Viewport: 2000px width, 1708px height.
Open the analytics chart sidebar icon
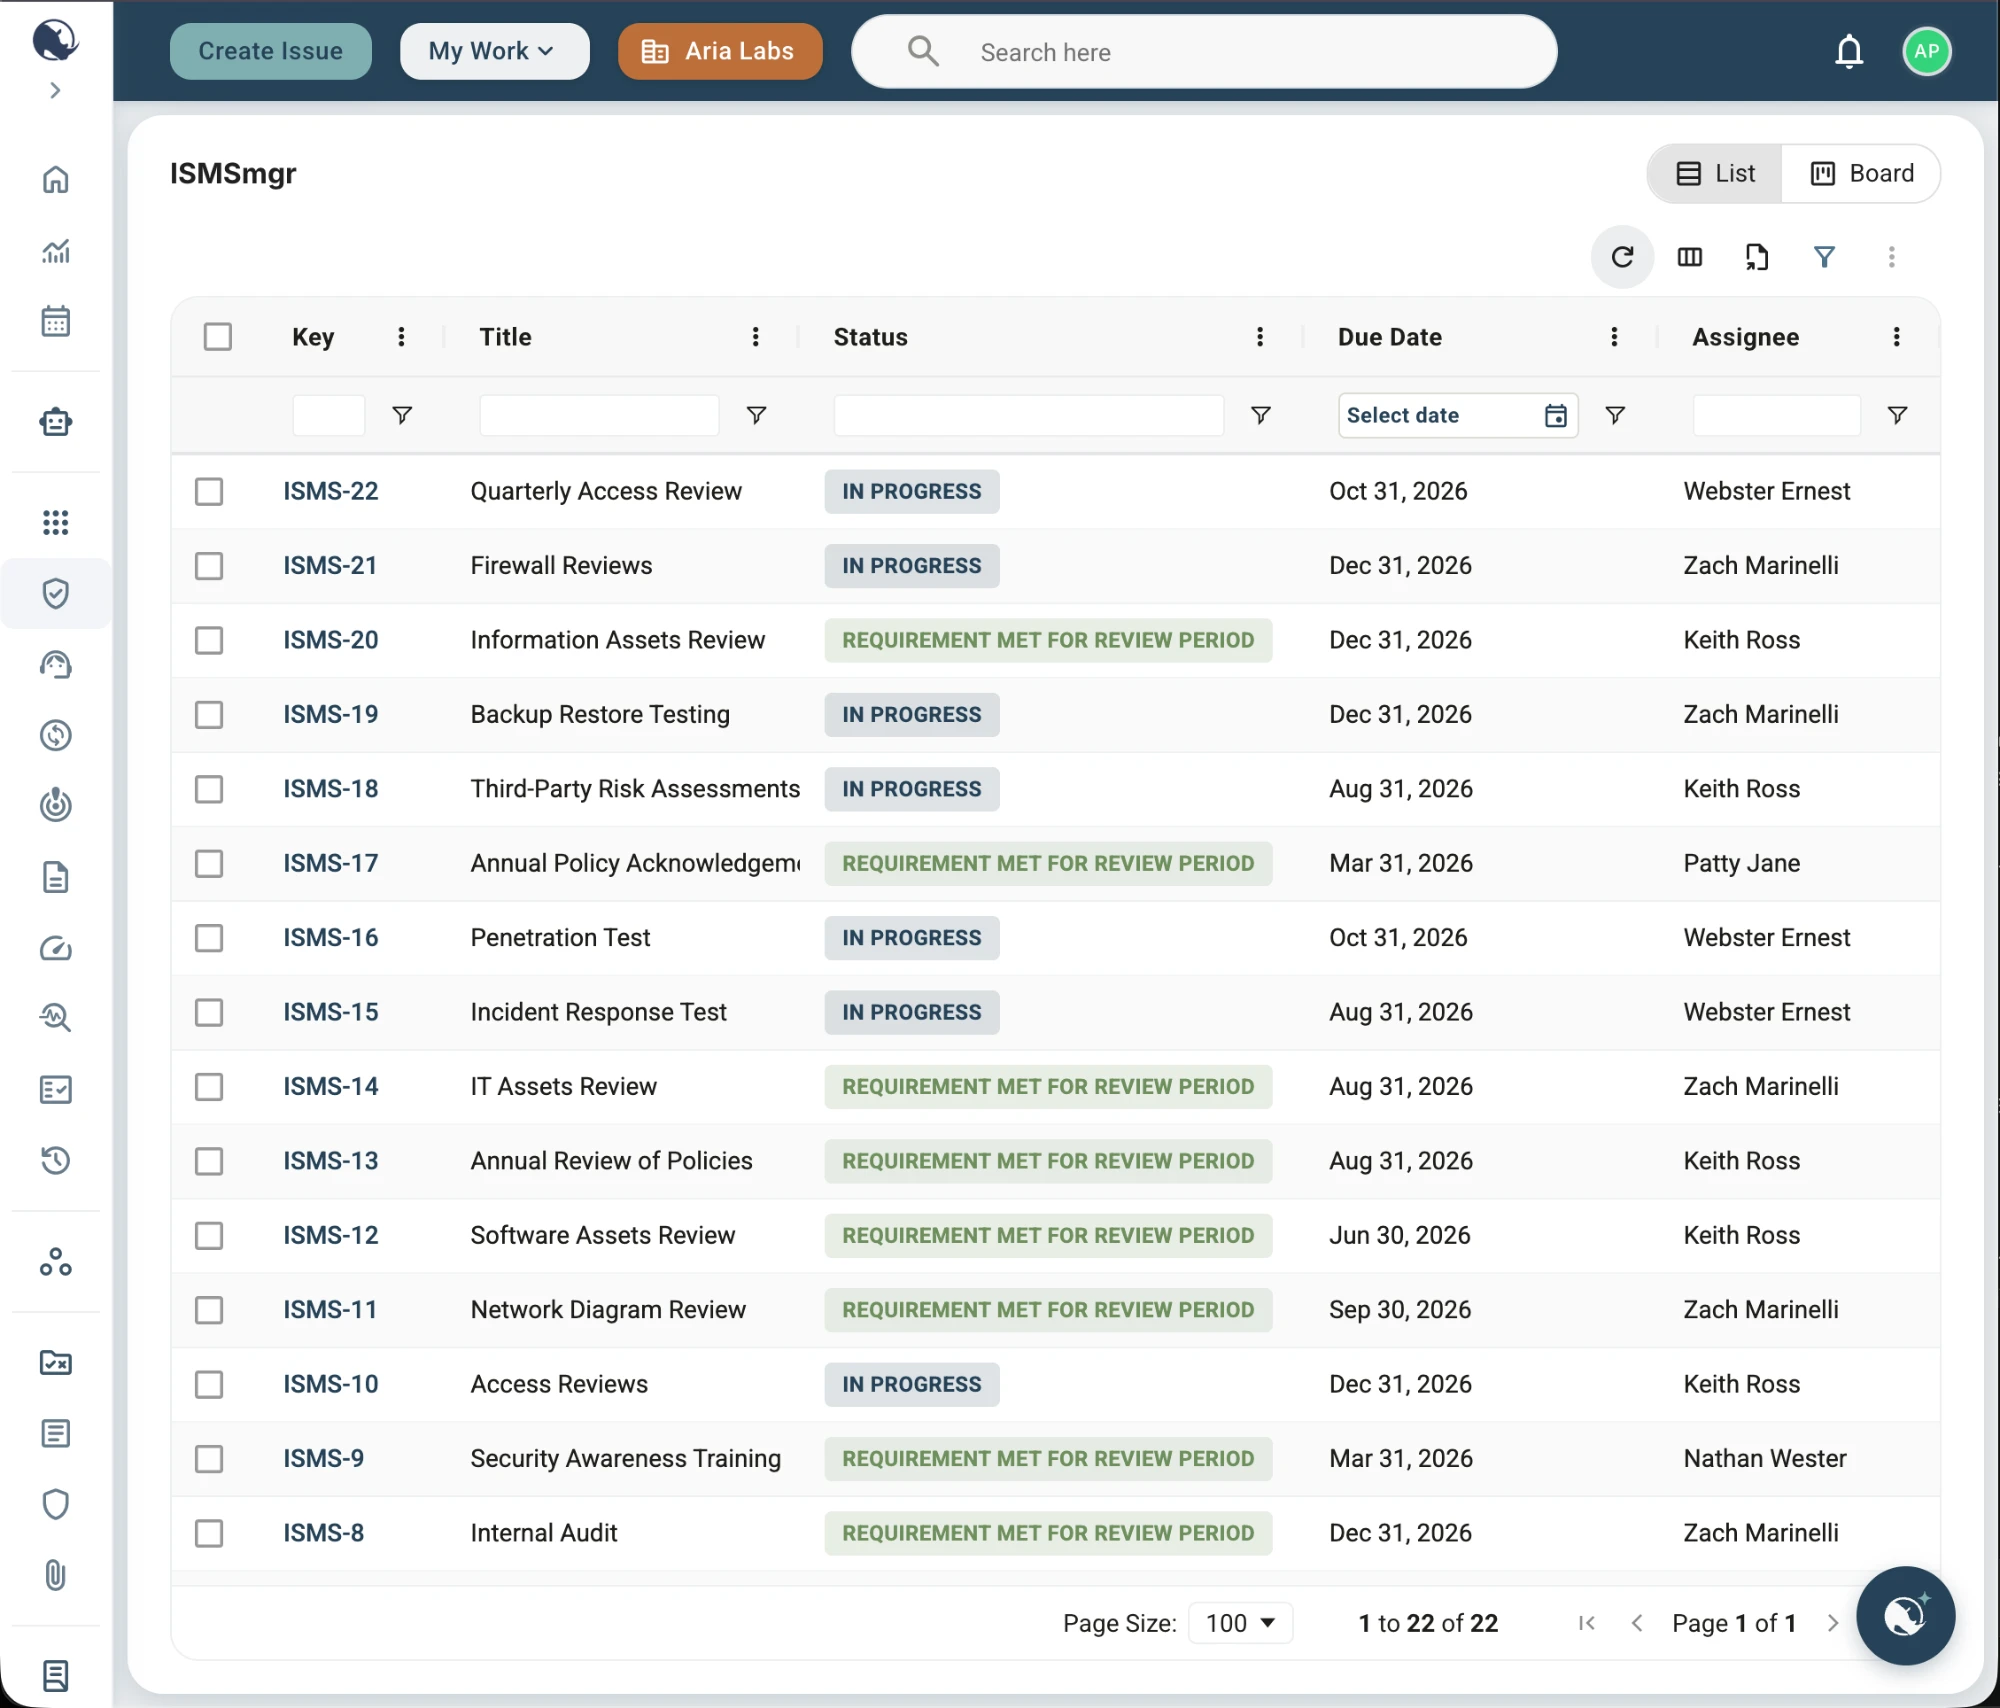click(x=56, y=250)
